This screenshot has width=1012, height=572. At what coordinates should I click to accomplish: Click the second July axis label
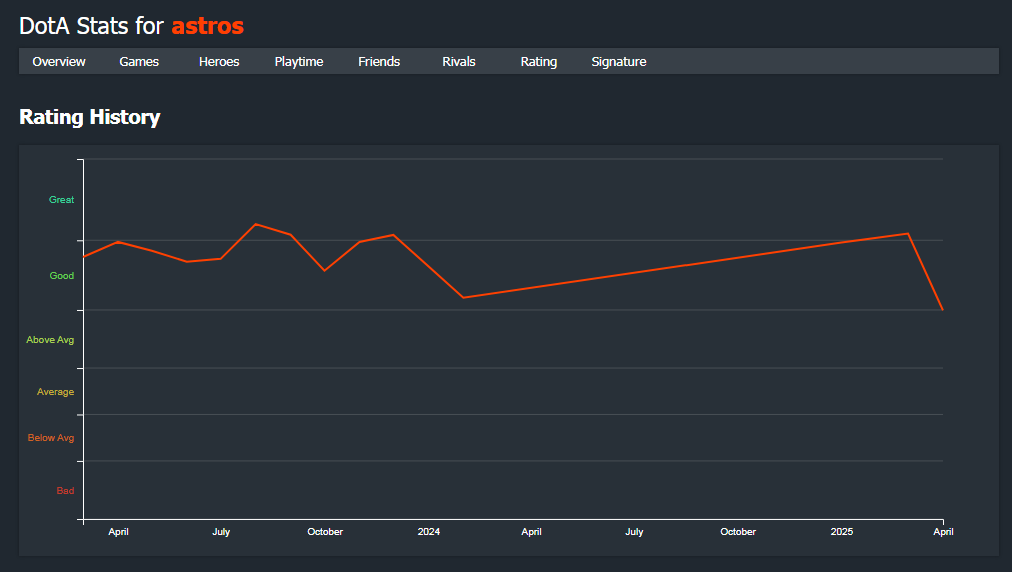click(634, 531)
